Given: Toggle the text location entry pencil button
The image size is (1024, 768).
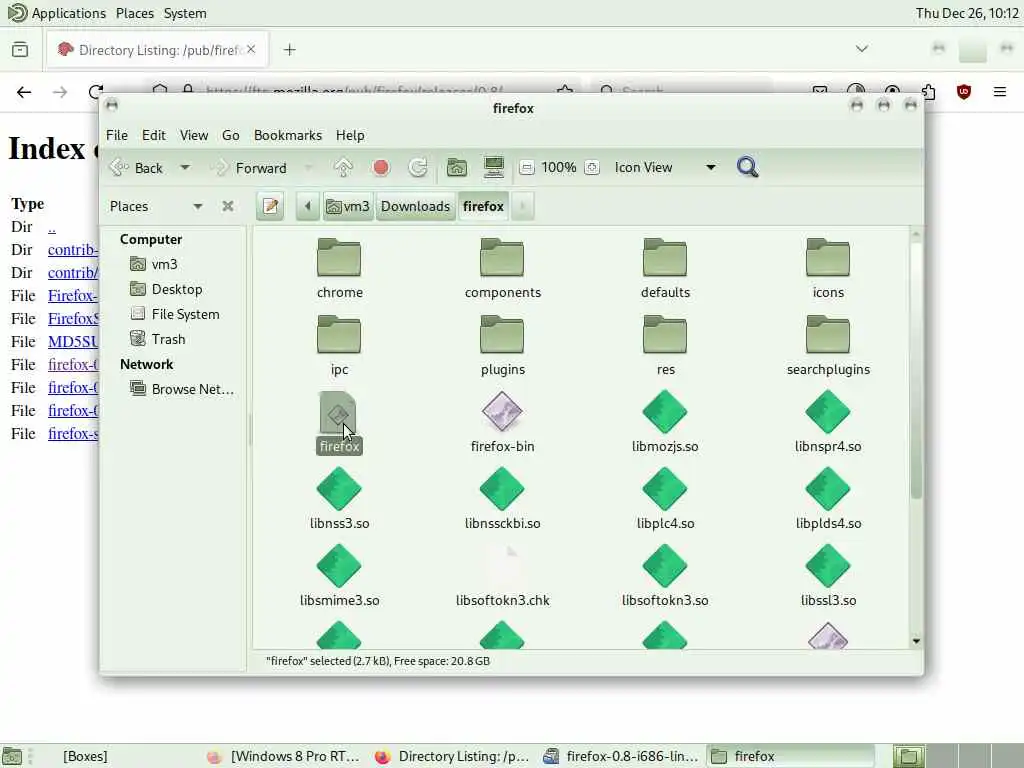Looking at the screenshot, I should point(270,206).
